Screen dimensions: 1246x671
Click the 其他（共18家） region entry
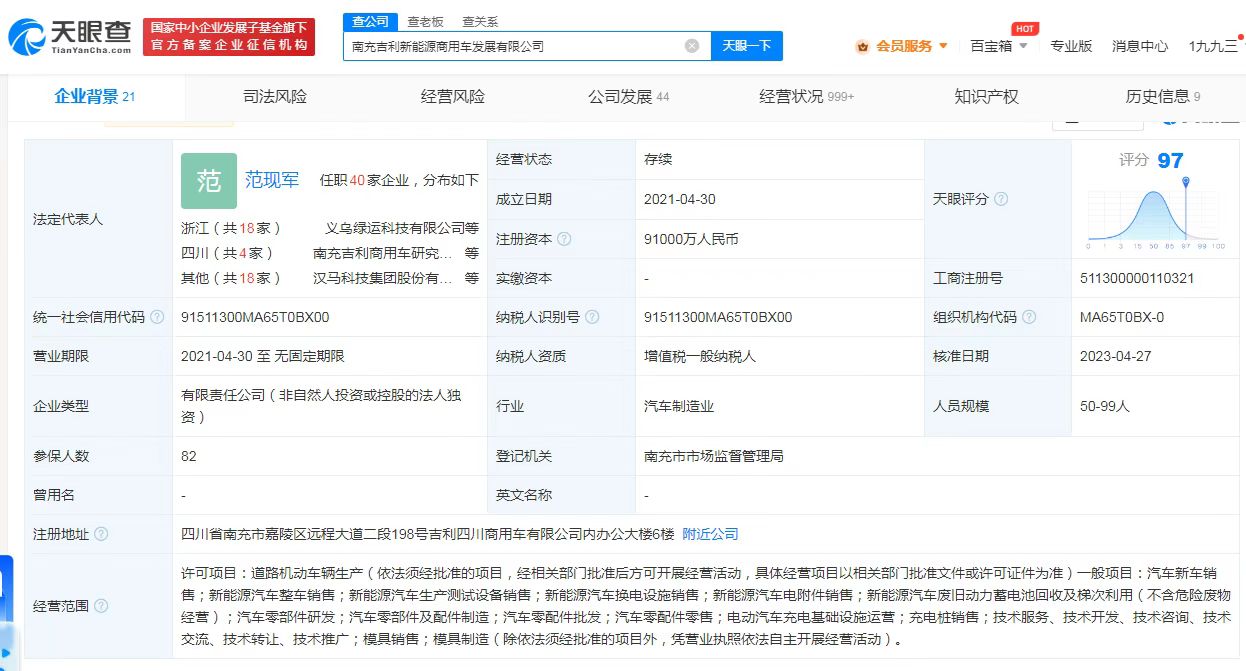pyautogui.click(x=231, y=278)
